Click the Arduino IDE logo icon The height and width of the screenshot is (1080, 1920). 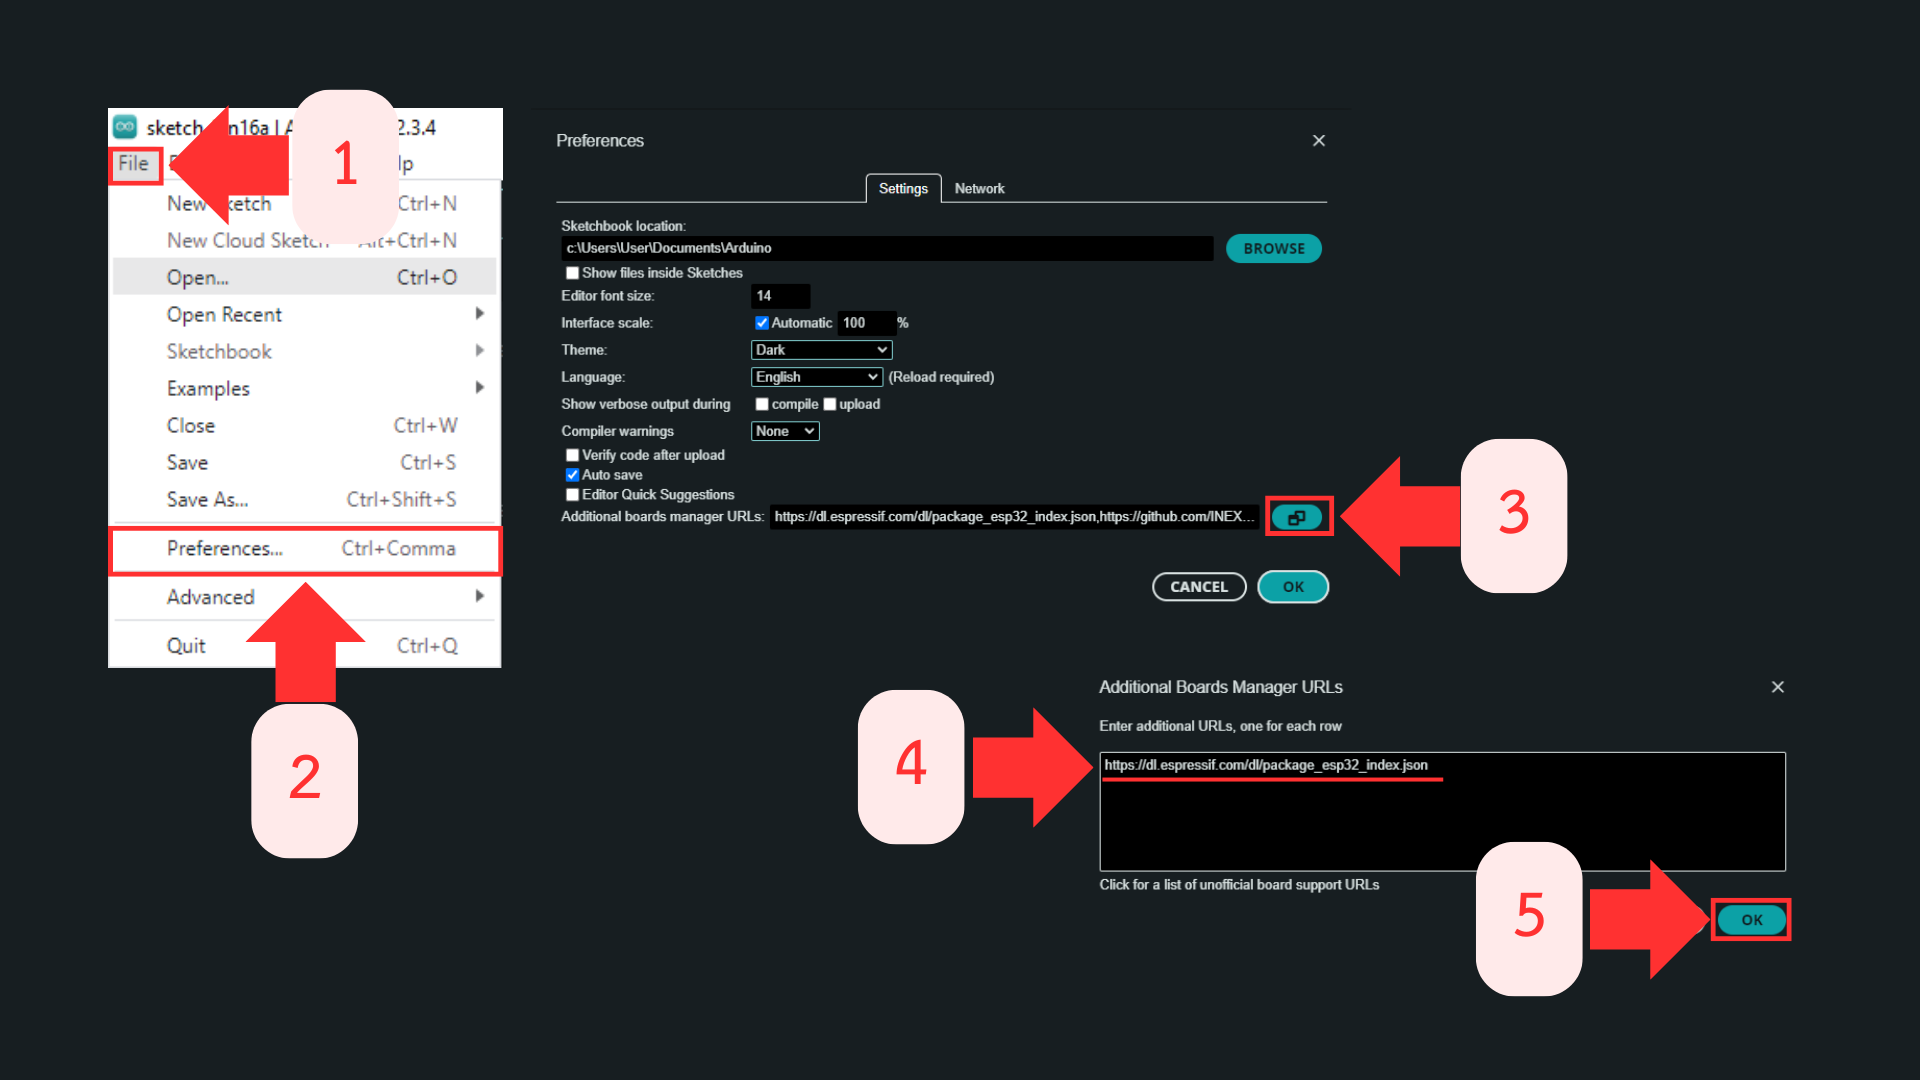tap(125, 127)
